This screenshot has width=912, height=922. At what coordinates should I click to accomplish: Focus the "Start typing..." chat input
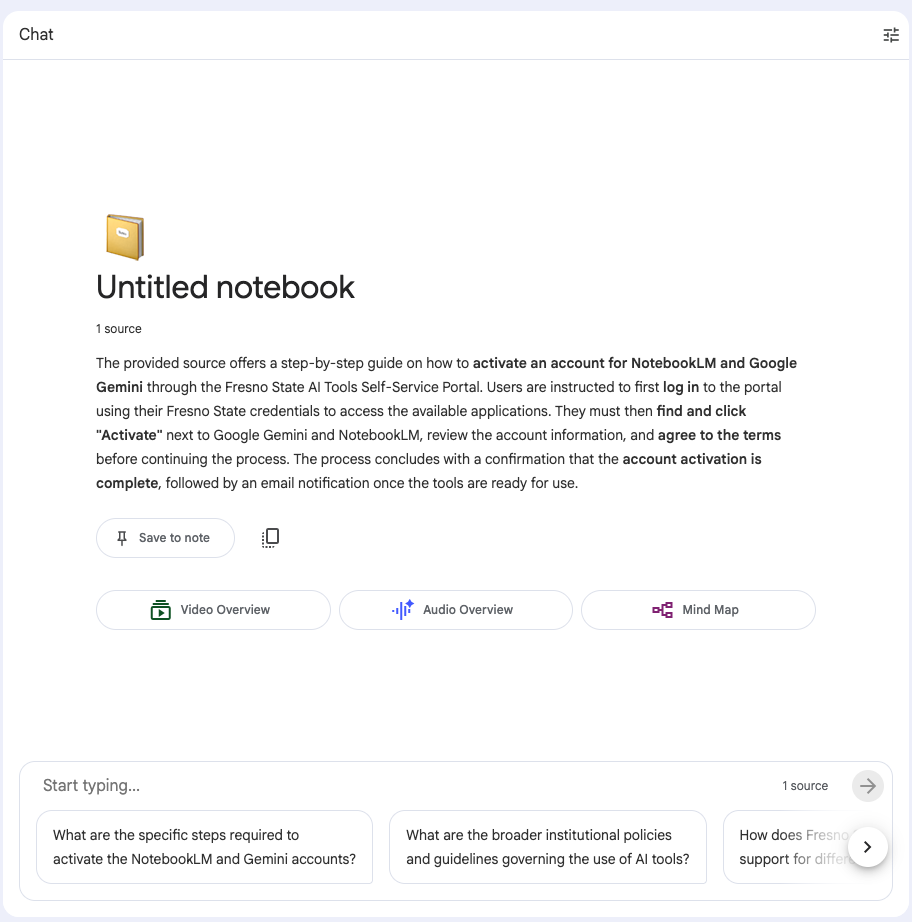(400, 786)
